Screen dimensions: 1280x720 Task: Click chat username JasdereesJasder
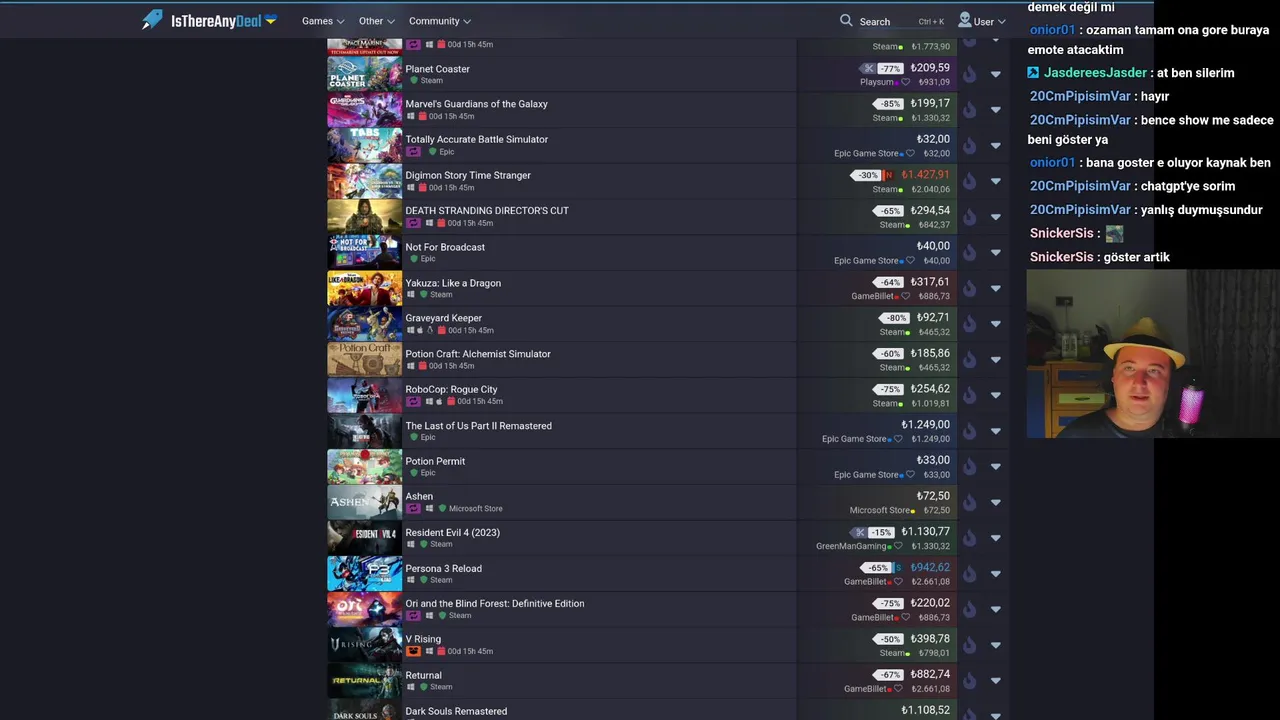[1096, 73]
